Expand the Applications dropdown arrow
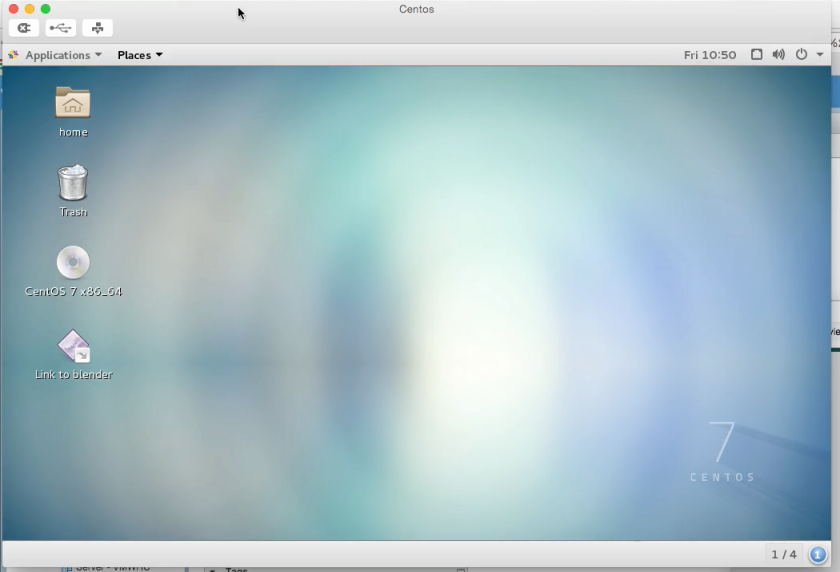The width and height of the screenshot is (840, 572). [98, 55]
